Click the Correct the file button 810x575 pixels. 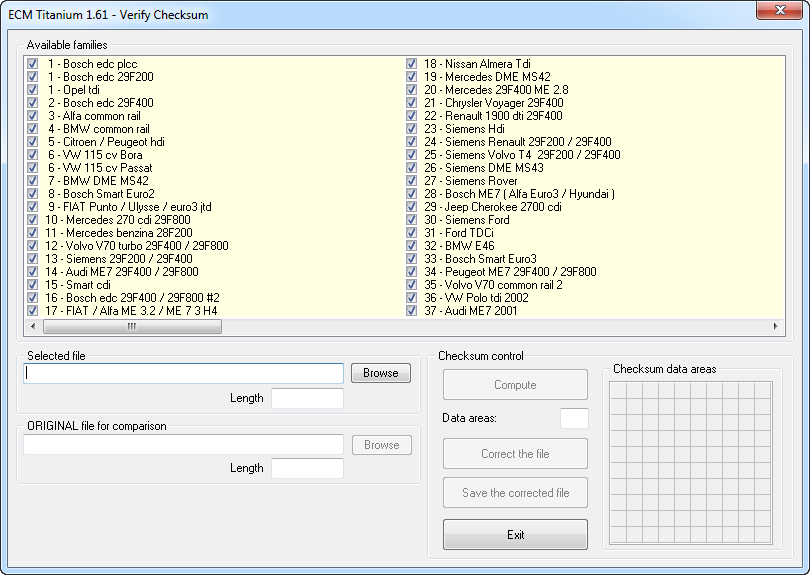point(515,454)
